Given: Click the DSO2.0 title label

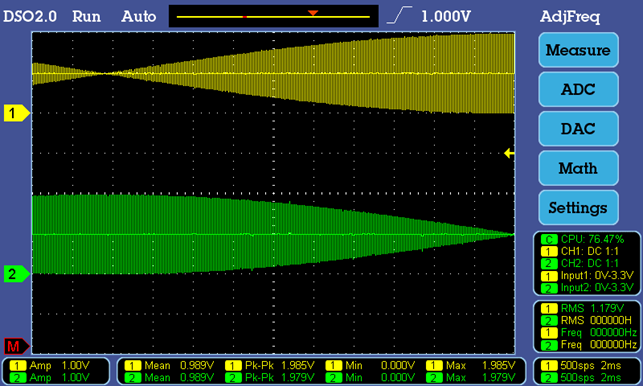Looking at the screenshot, I should [x=30, y=16].
